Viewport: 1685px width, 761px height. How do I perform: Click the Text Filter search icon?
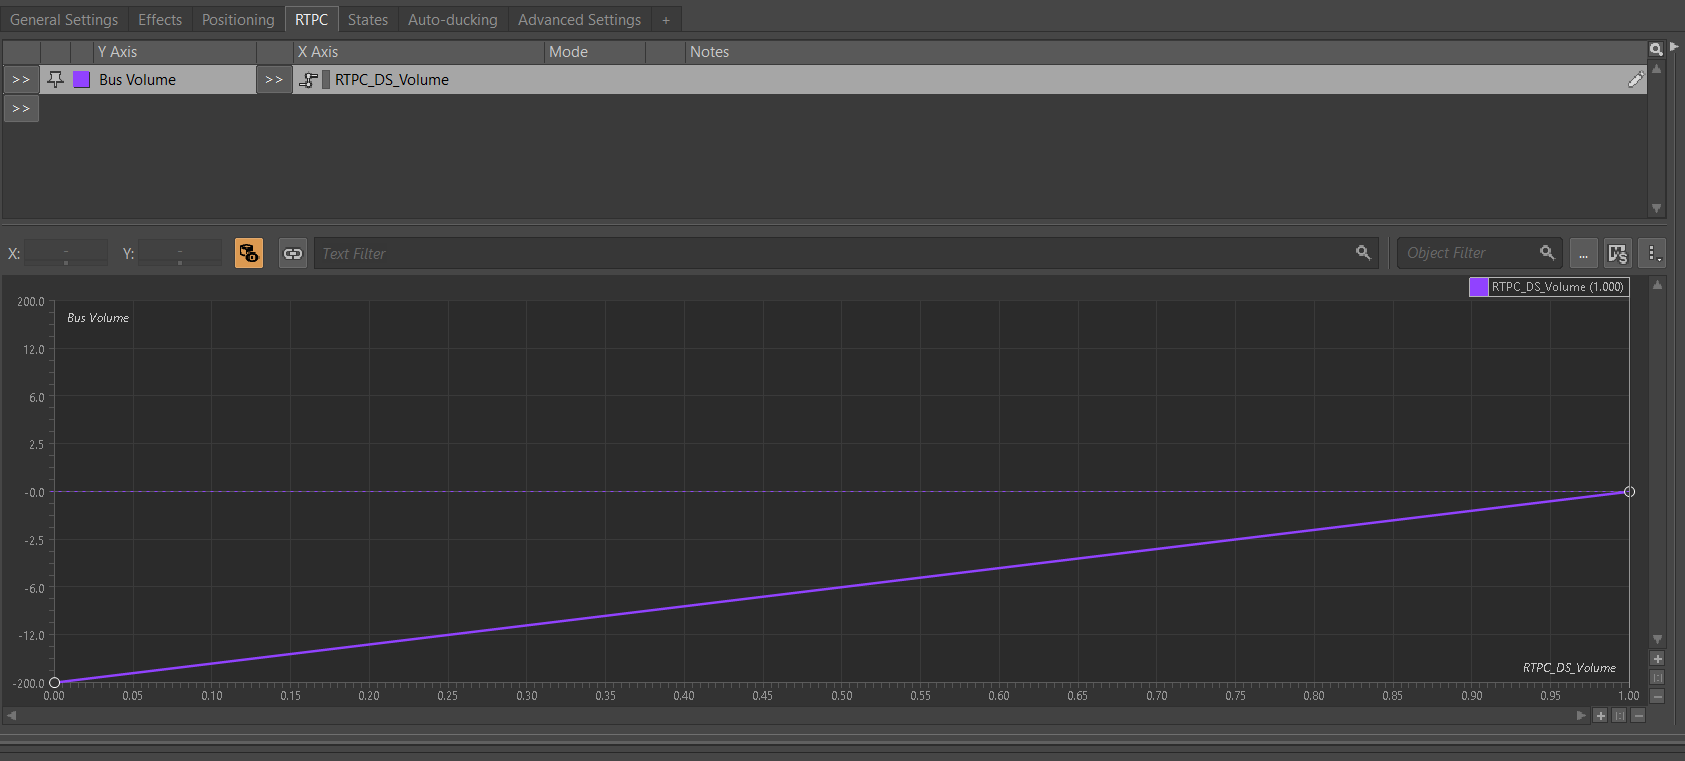pyautogui.click(x=1363, y=253)
